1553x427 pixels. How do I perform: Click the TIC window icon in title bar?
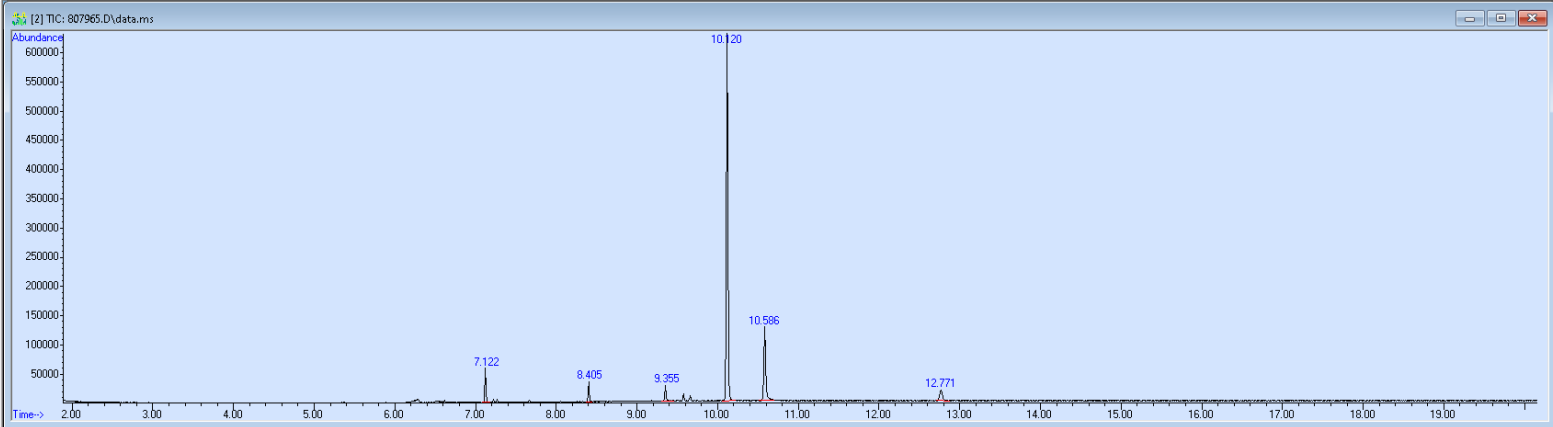click(19, 19)
